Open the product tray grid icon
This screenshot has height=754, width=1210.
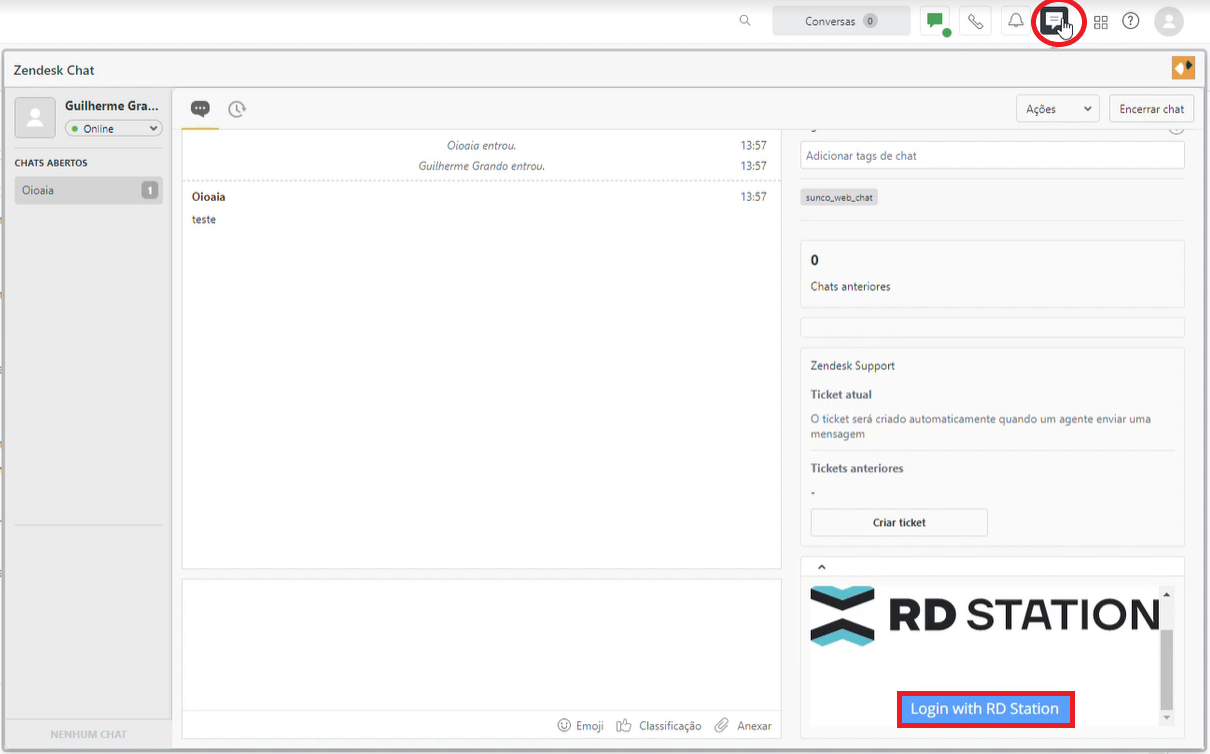1100,20
